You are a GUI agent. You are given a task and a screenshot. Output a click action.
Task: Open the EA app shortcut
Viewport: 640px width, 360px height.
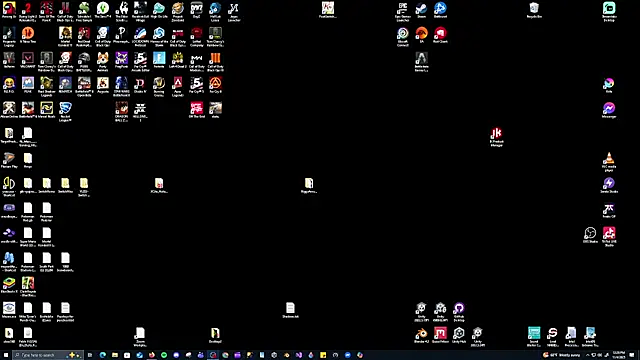pyautogui.click(x=421, y=35)
